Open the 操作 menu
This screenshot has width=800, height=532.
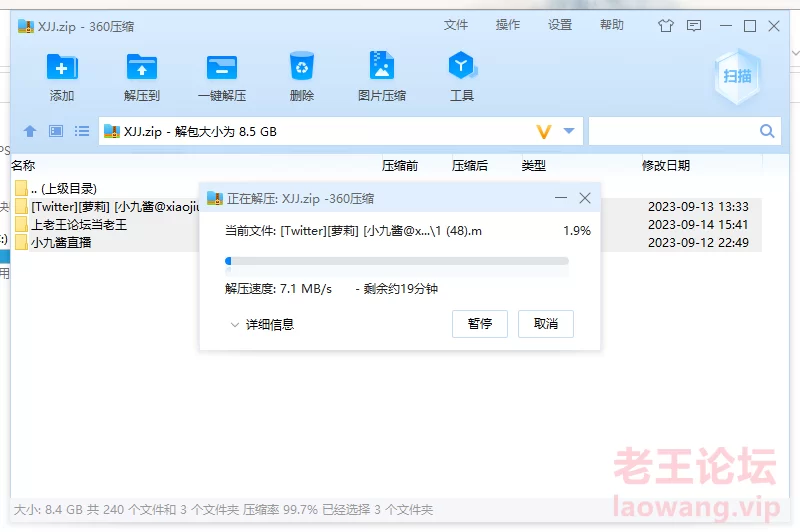(x=508, y=25)
